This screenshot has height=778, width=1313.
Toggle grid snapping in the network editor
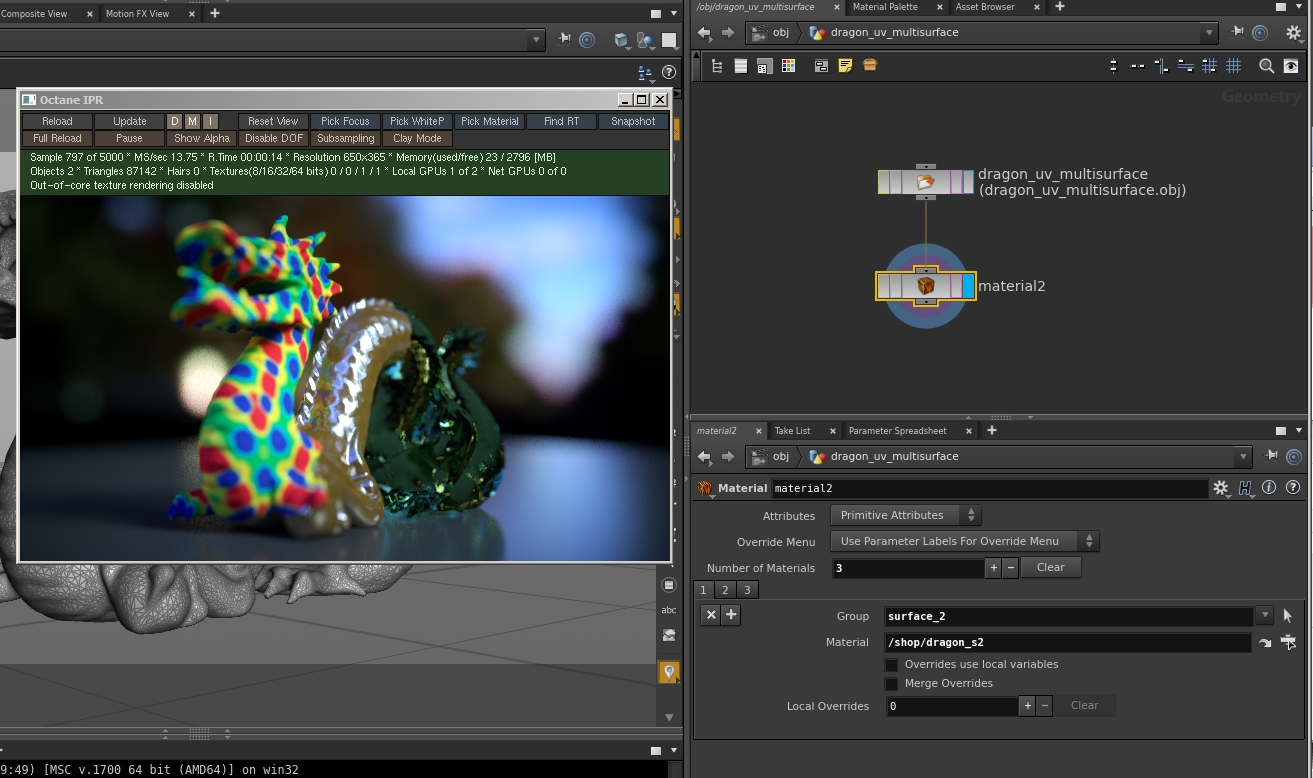[1234, 66]
